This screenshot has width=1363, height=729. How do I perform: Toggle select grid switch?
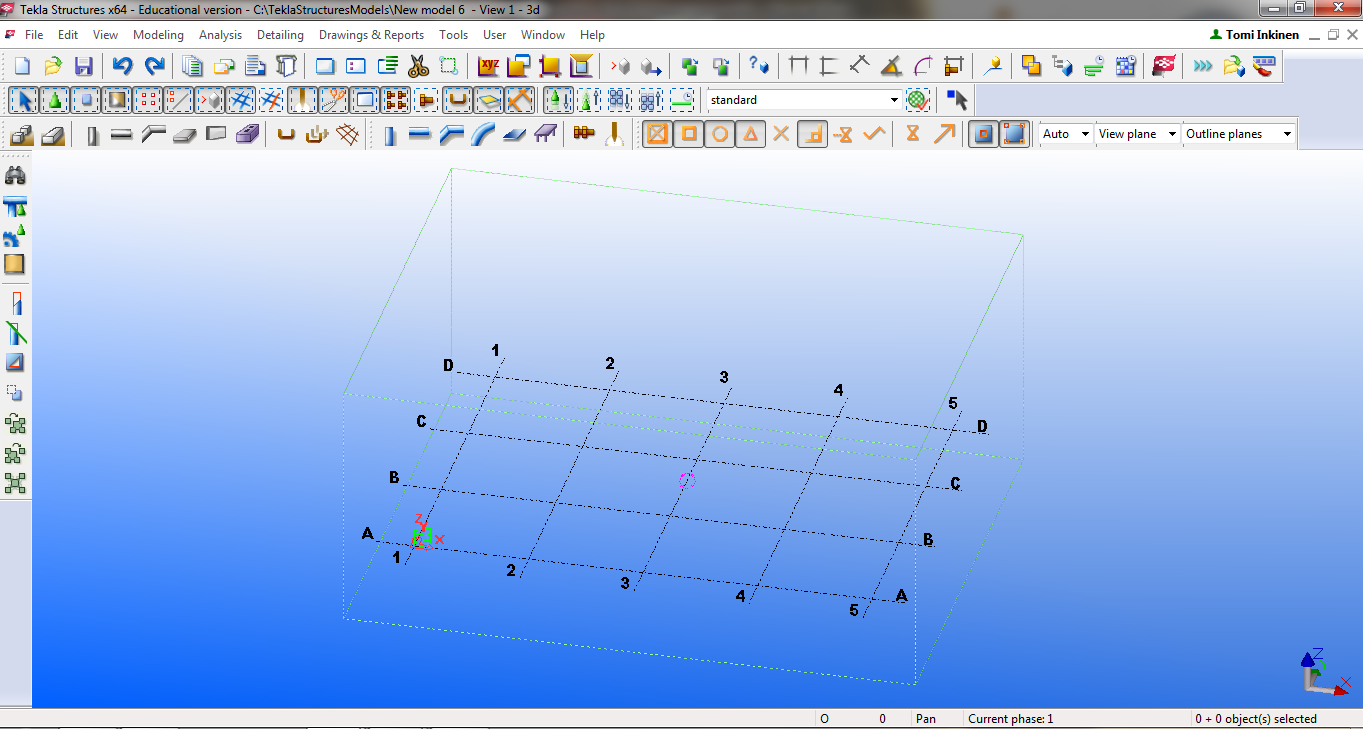tap(240, 100)
